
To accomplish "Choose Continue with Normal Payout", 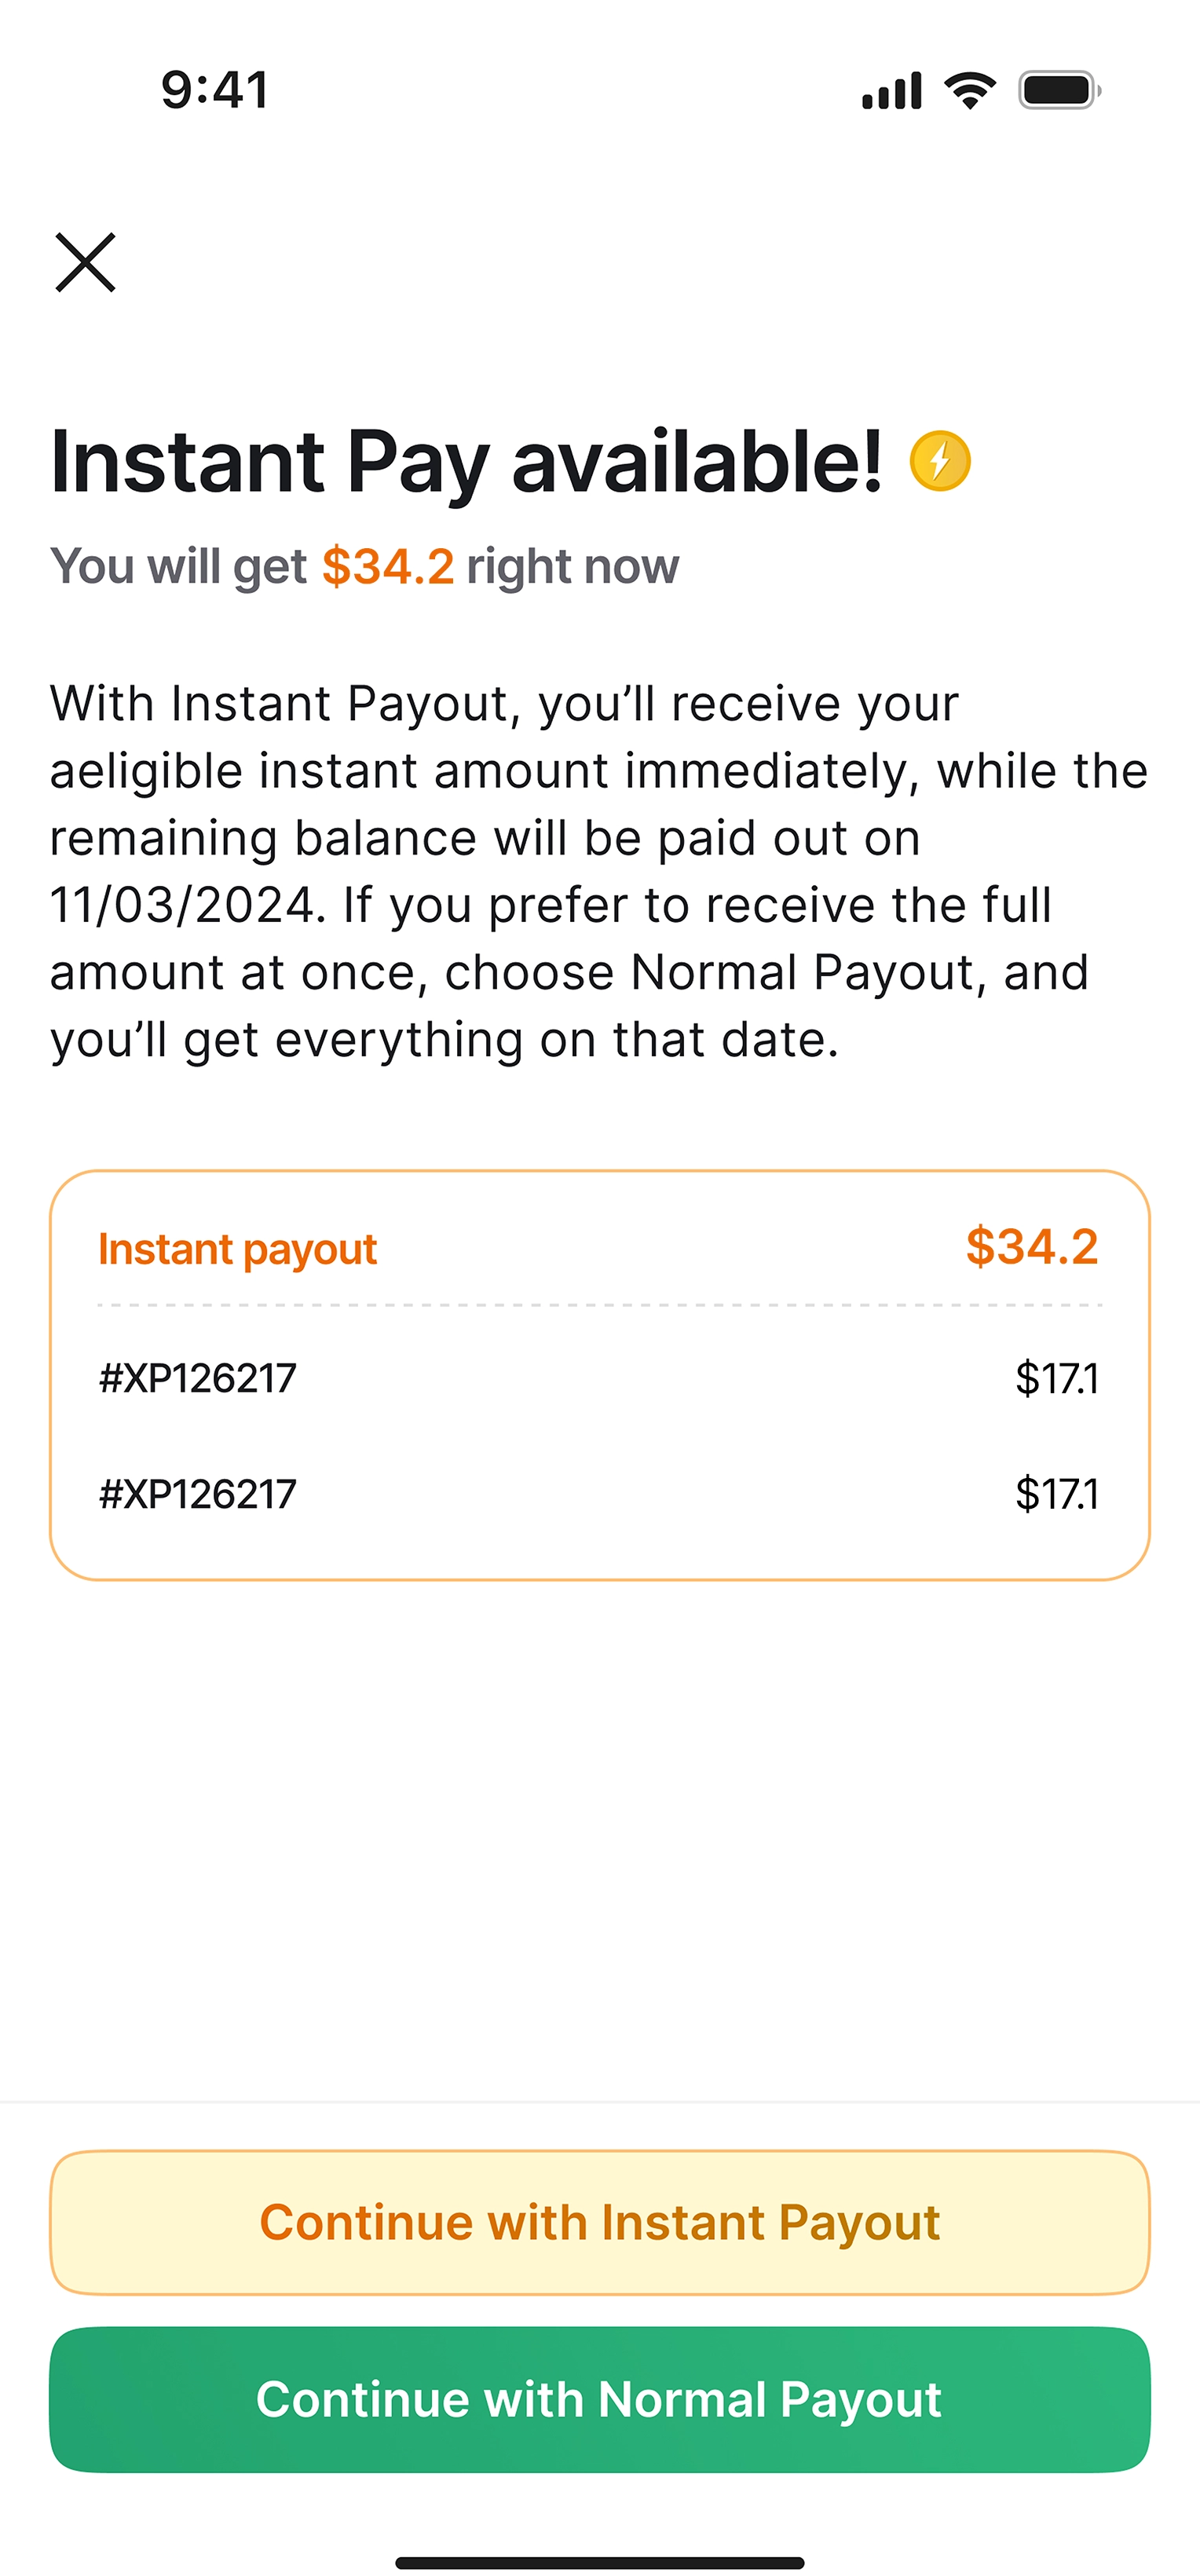I will click(600, 2400).
